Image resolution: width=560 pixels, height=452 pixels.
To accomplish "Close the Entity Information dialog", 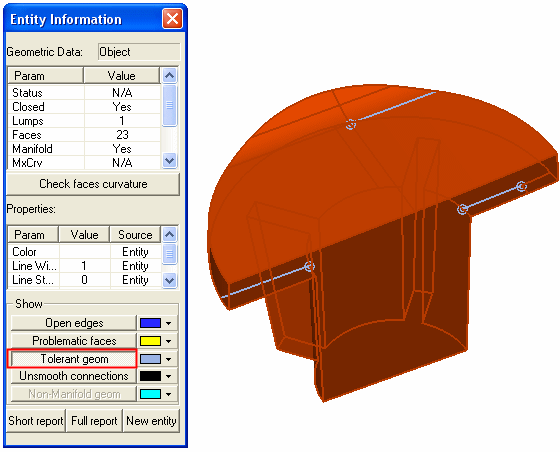I will point(172,19).
